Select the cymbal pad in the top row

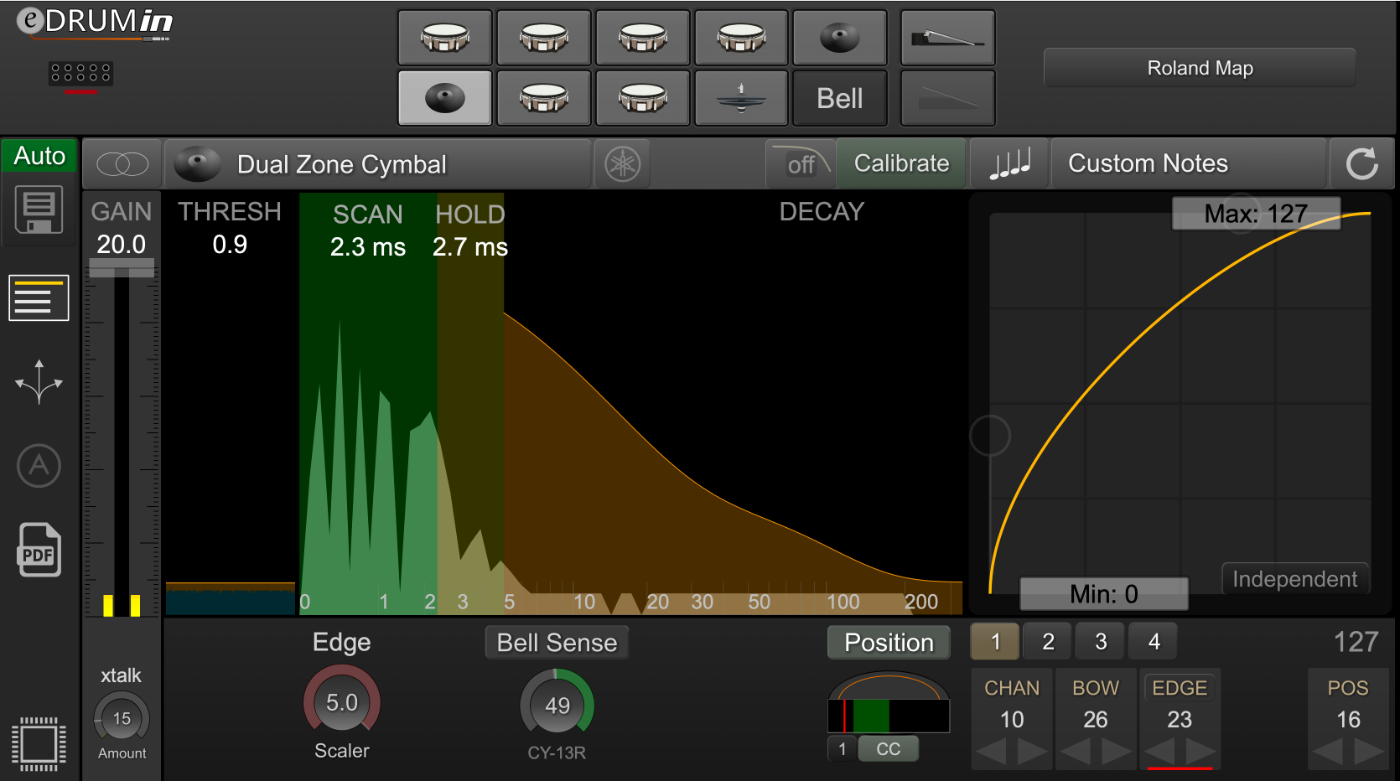[840, 38]
